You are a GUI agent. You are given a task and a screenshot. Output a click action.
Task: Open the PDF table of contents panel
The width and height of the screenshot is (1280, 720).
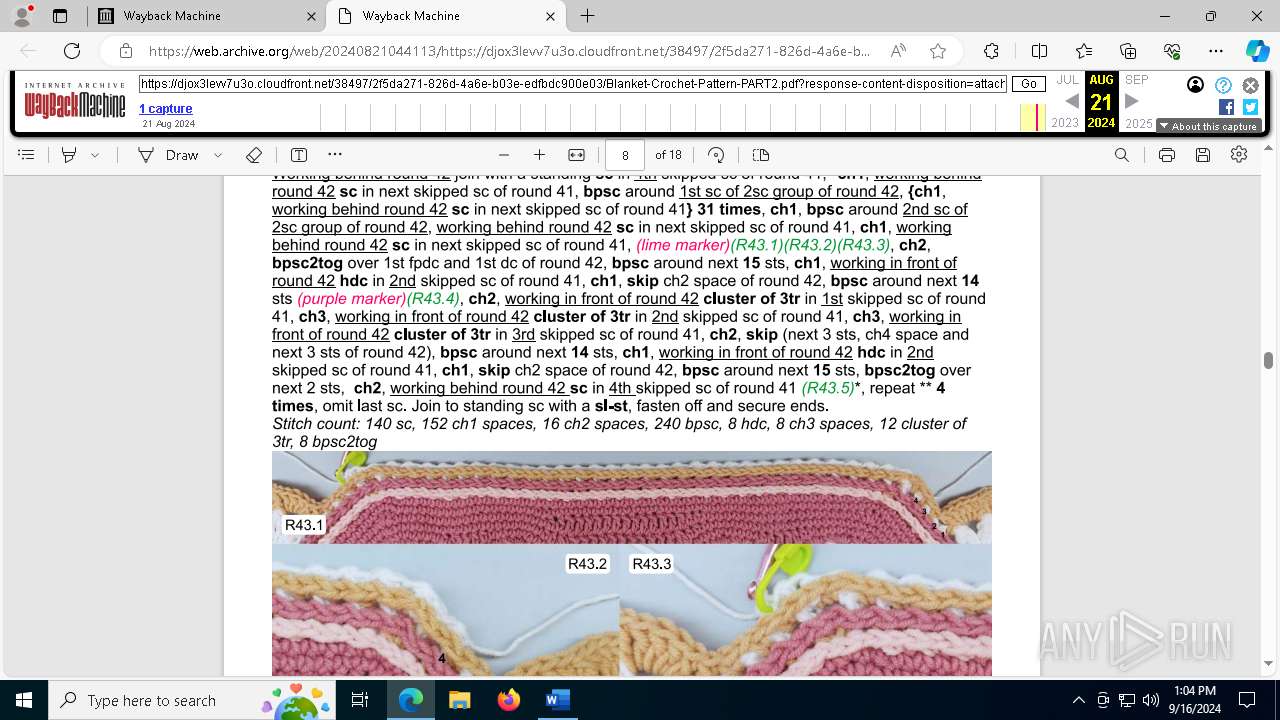click(27, 155)
